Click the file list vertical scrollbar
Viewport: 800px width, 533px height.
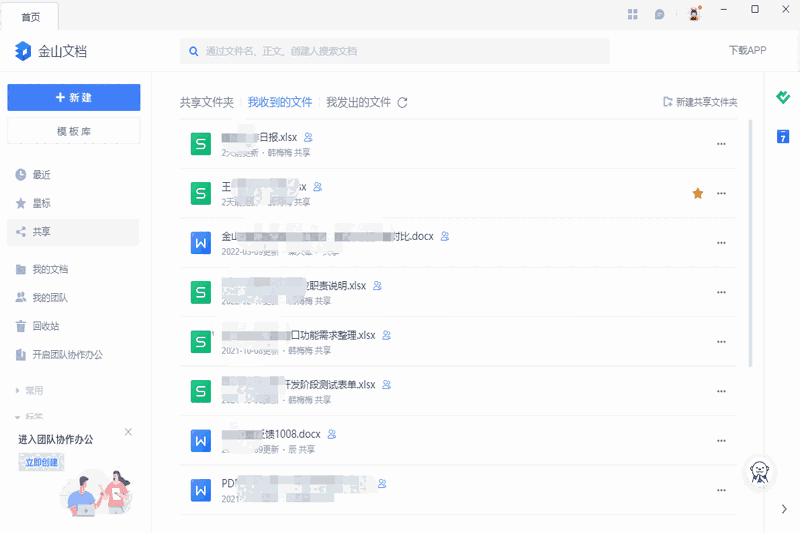coord(750,243)
